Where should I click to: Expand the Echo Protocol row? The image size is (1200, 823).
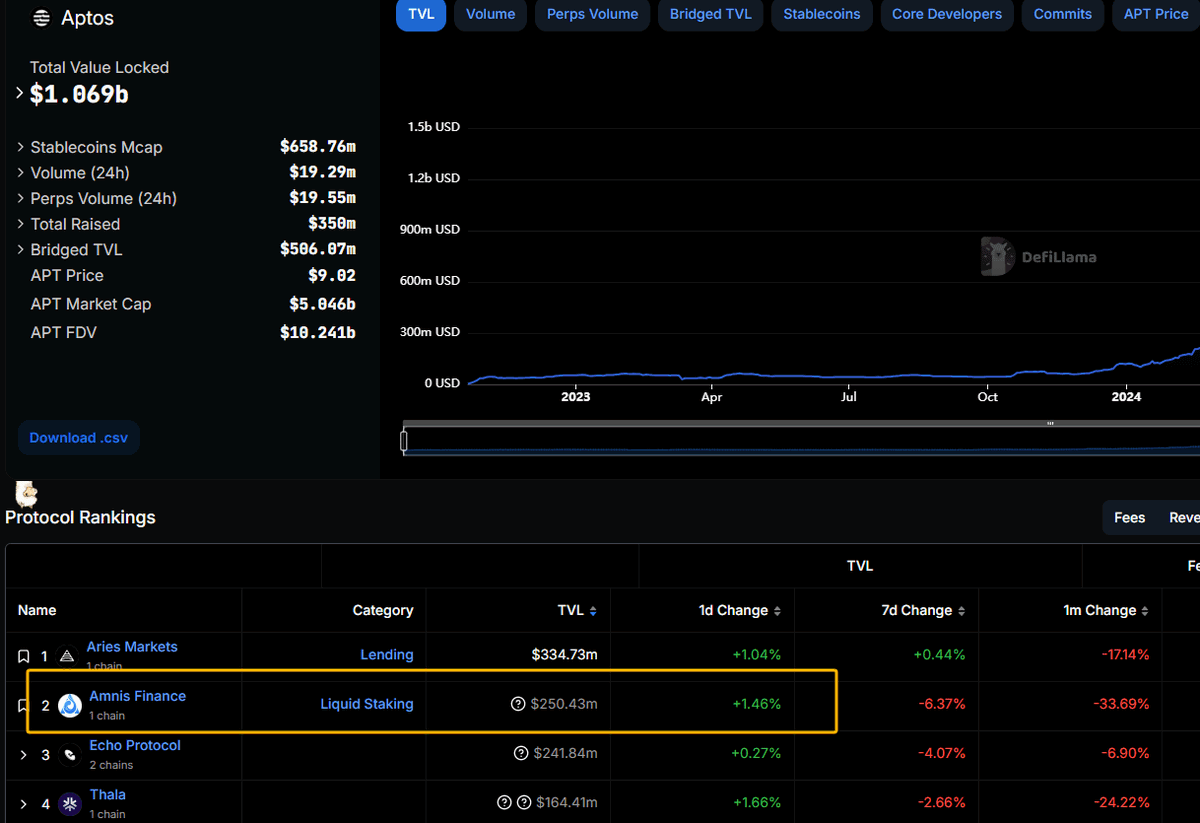[x=24, y=755]
